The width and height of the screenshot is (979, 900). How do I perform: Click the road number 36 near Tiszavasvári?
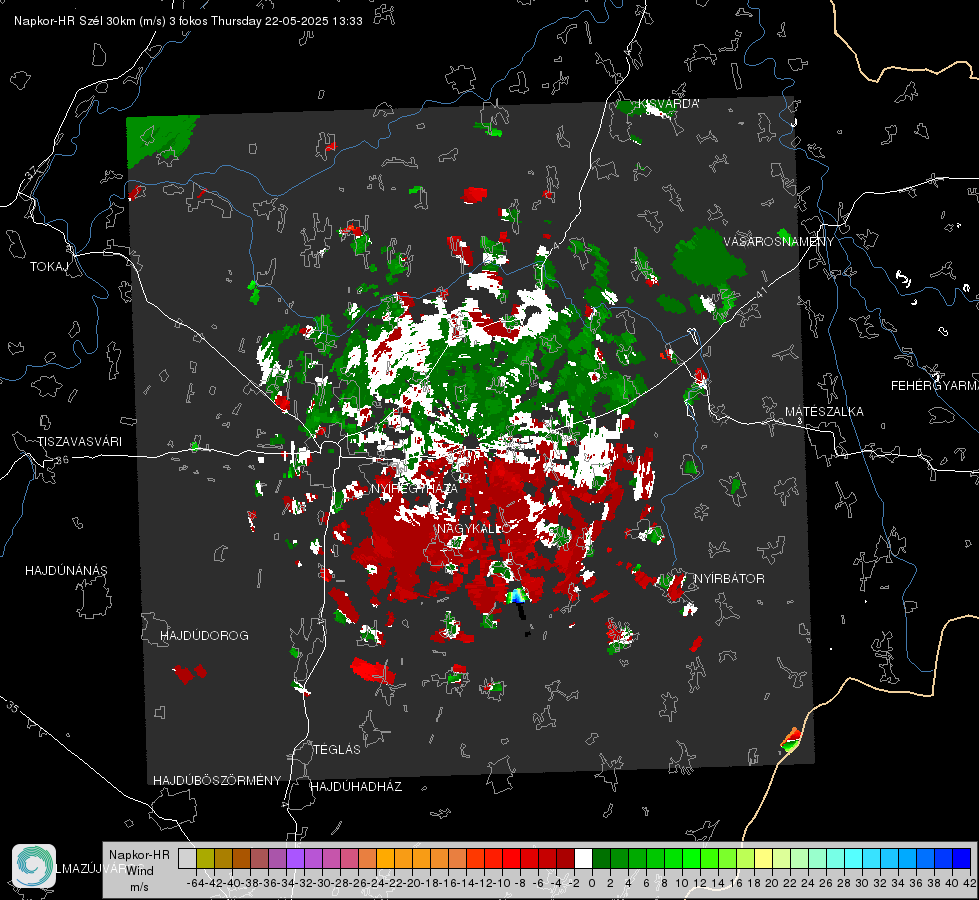click(x=62, y=460)
